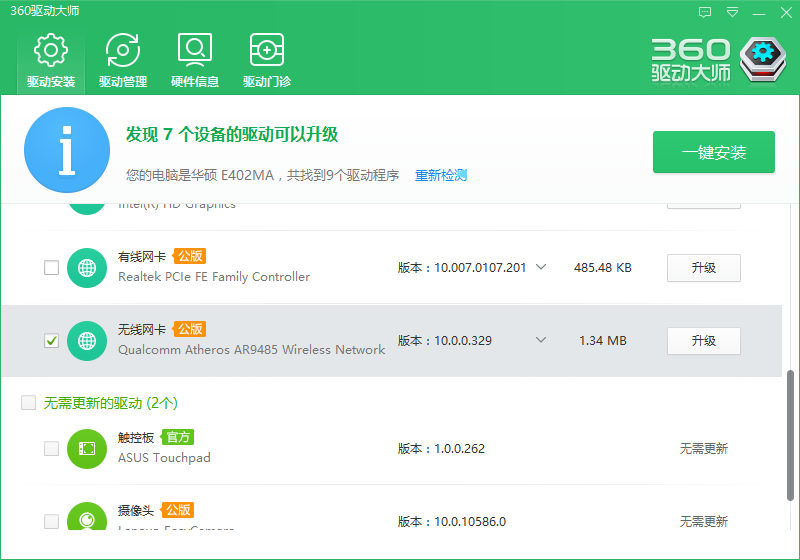
Task: Click 无需更新 status for 摄像头 row
Action: tap(704, 522)
